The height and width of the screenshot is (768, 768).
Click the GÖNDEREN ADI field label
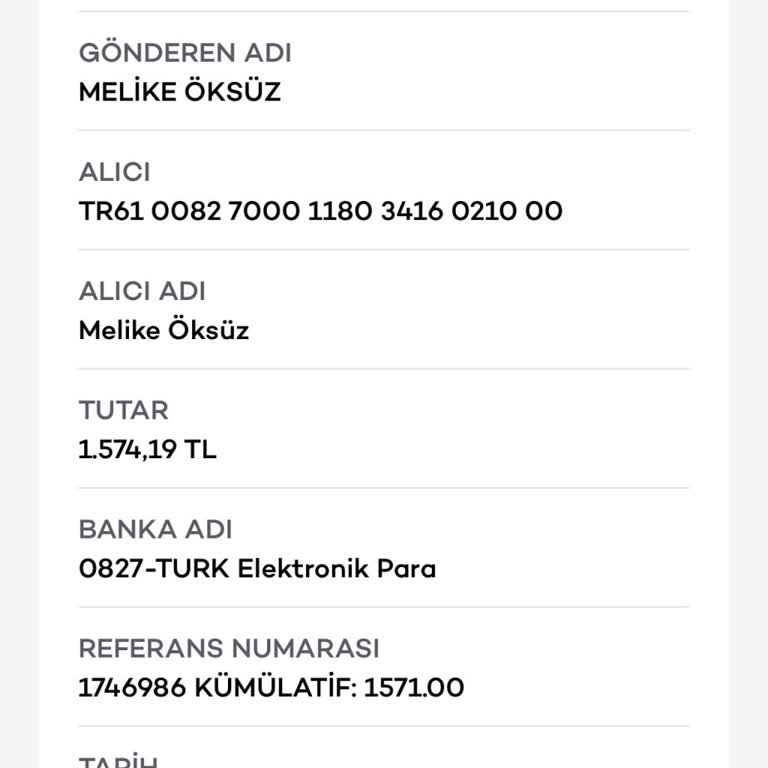[185, 53]
